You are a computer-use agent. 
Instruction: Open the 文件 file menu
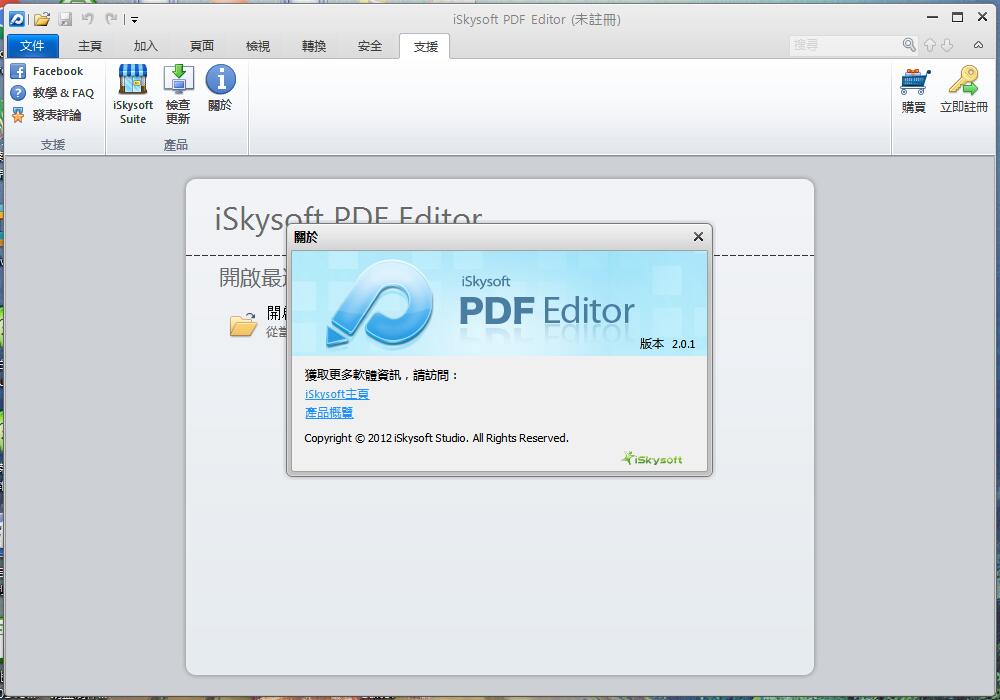(33, 46)
